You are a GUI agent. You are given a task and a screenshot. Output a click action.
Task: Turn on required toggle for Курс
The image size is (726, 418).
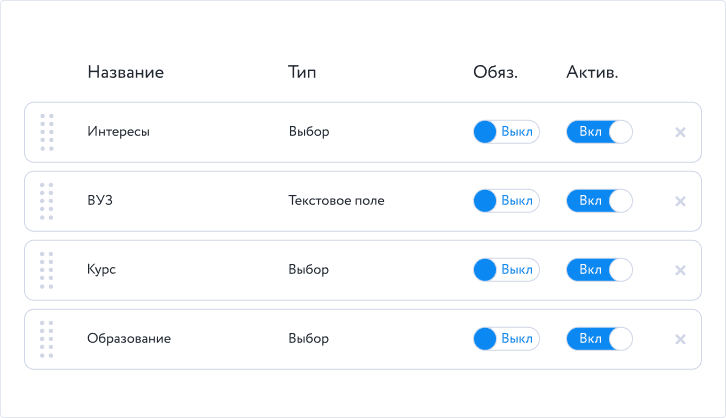[x=506, y=270]
